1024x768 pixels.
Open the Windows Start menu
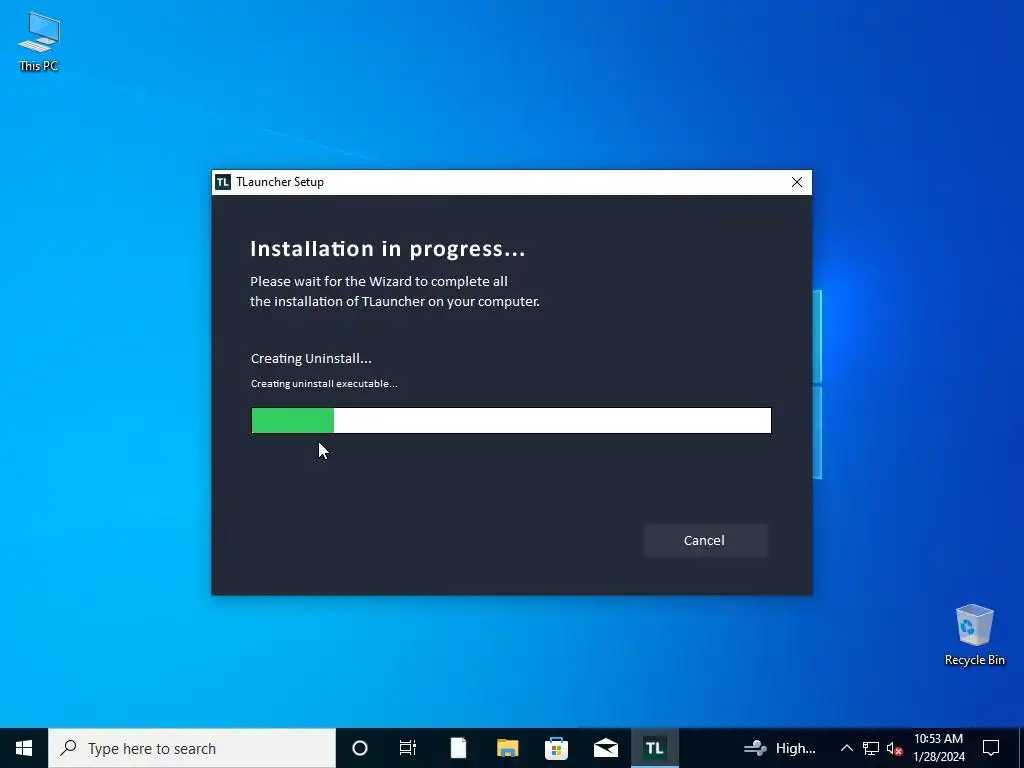tap(24, 748)
